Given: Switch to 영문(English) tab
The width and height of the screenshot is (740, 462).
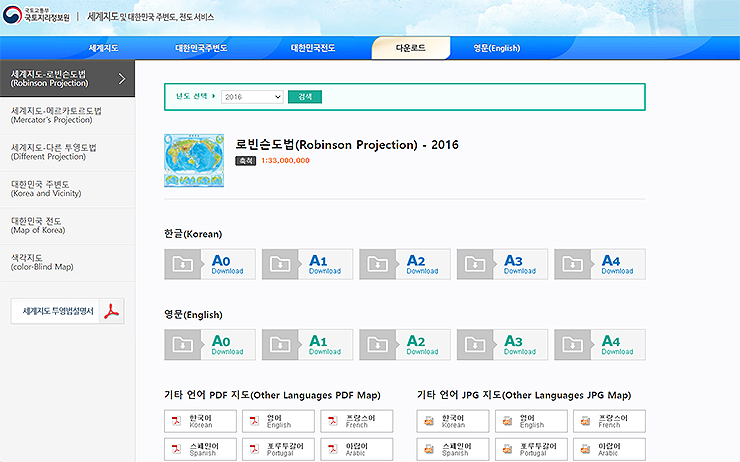Looking at the screenshot, I should click(496, 48).
